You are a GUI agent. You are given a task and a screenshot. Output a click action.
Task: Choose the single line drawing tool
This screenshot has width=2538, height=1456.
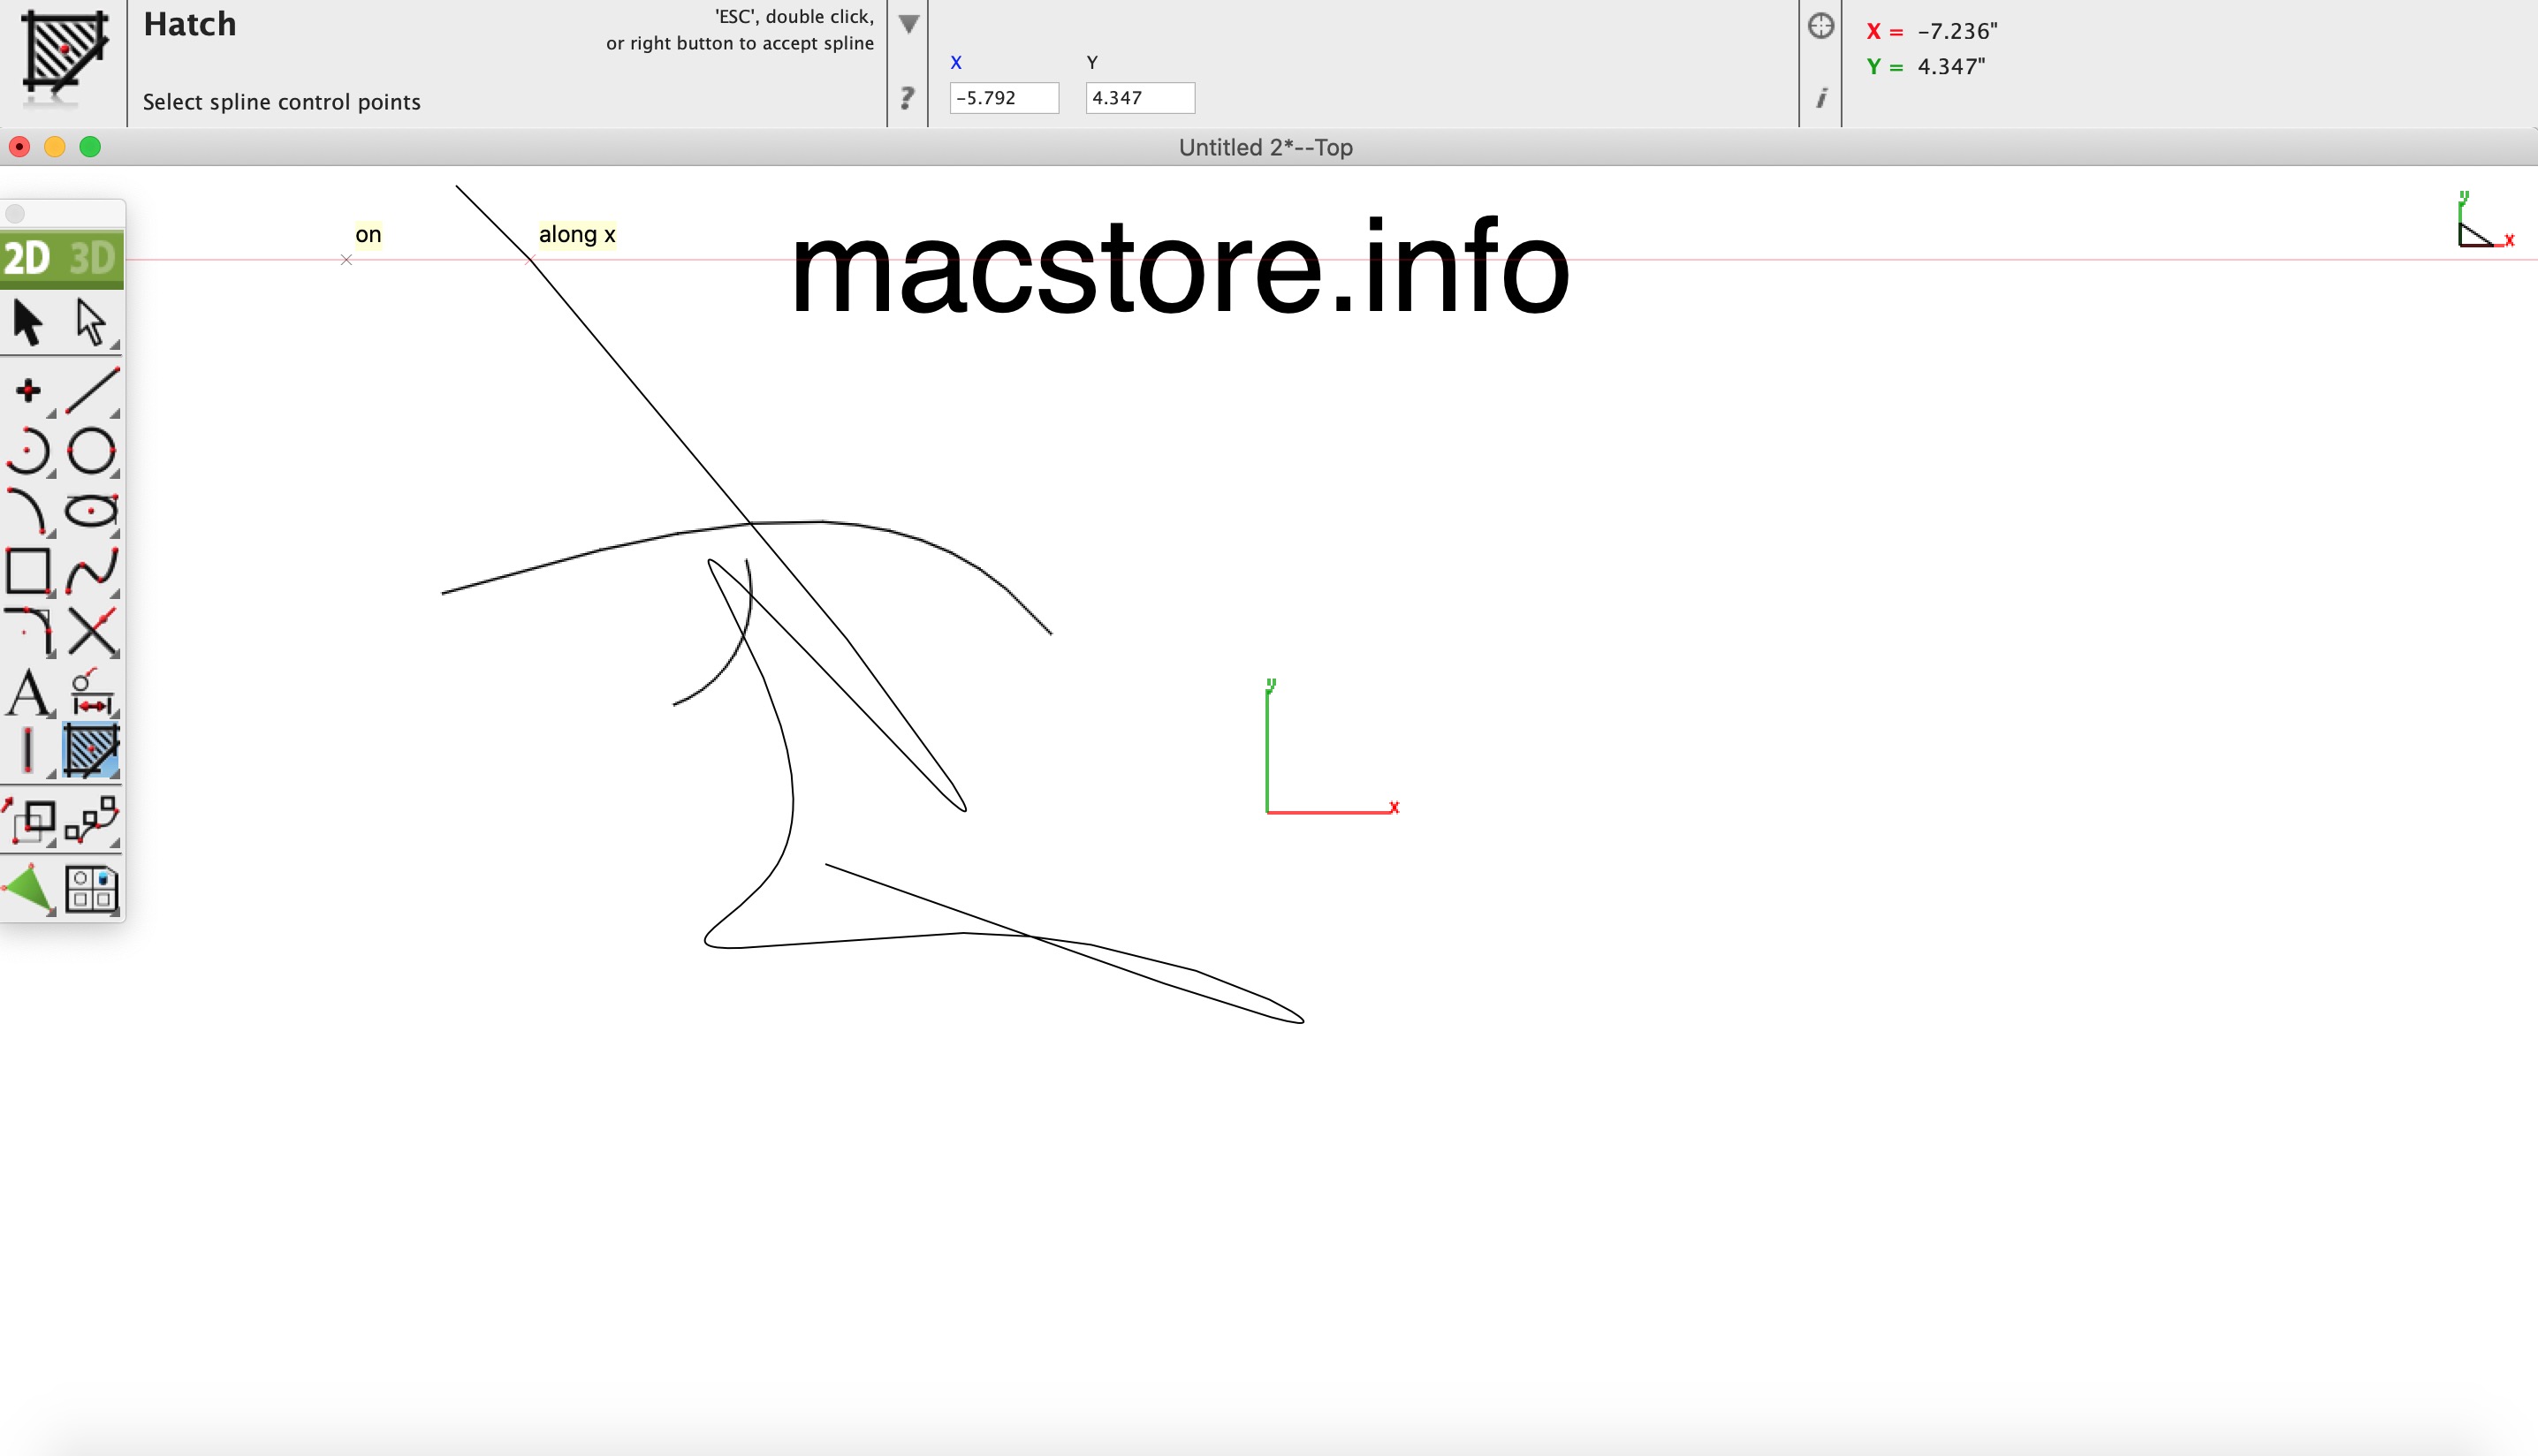[92, 390]
